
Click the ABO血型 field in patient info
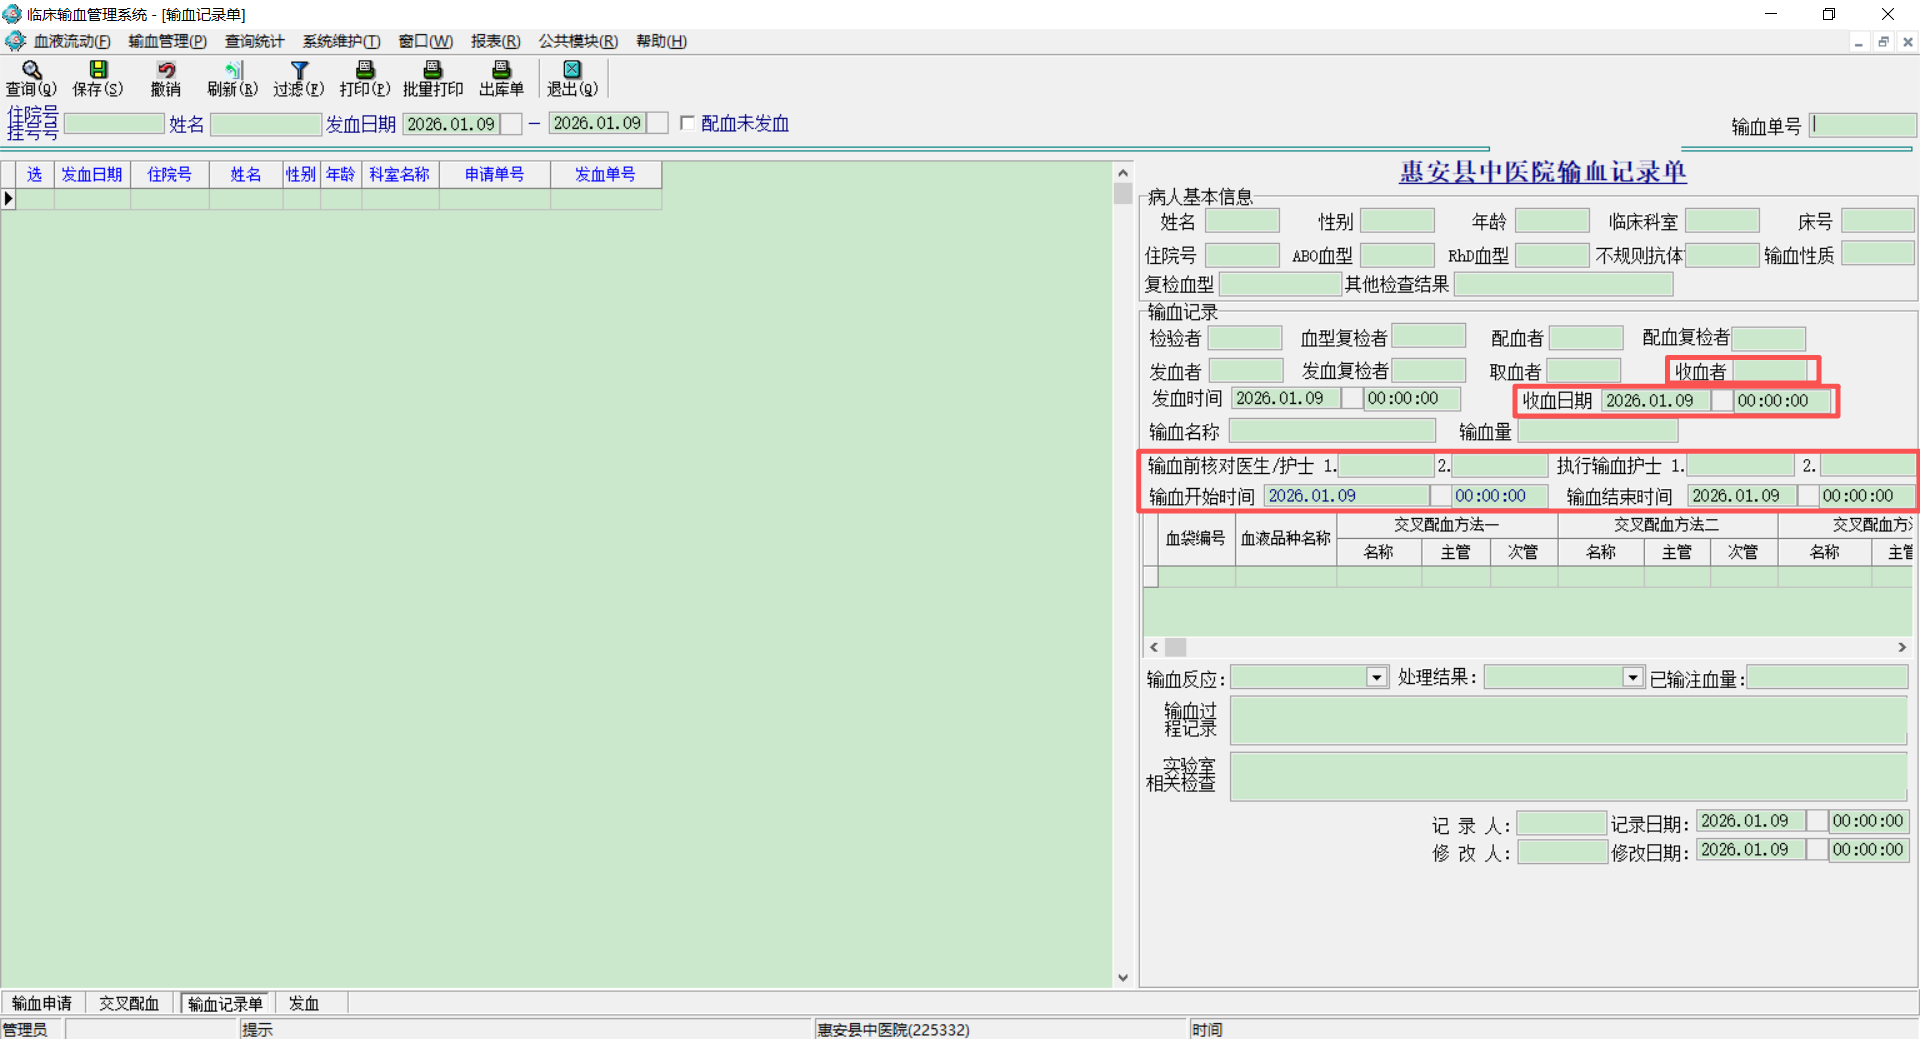1397,255
